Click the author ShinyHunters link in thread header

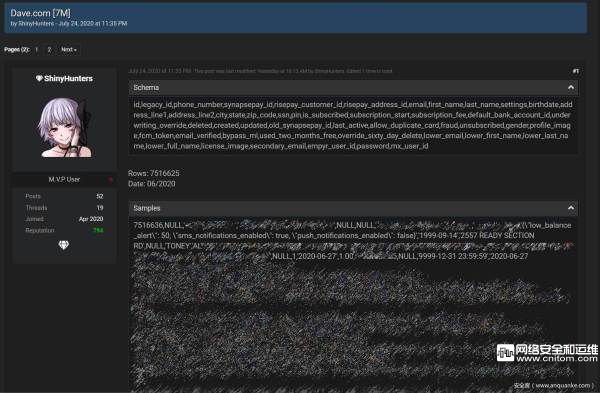(36, 23)
